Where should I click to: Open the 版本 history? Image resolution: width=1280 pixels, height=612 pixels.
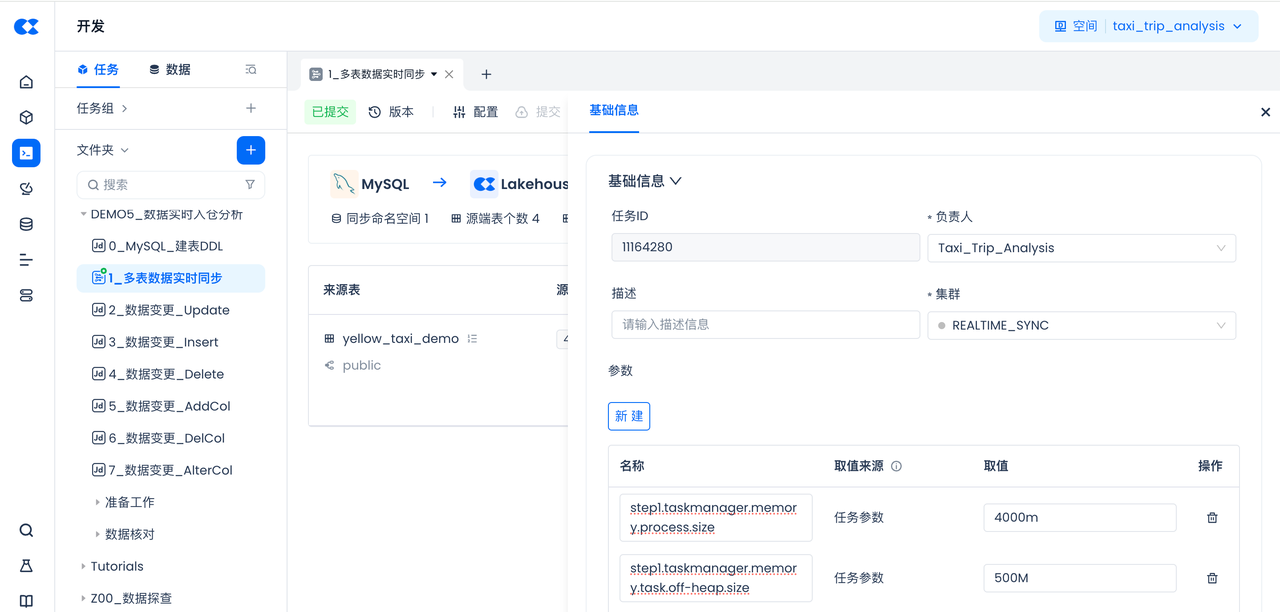[391, 112]
